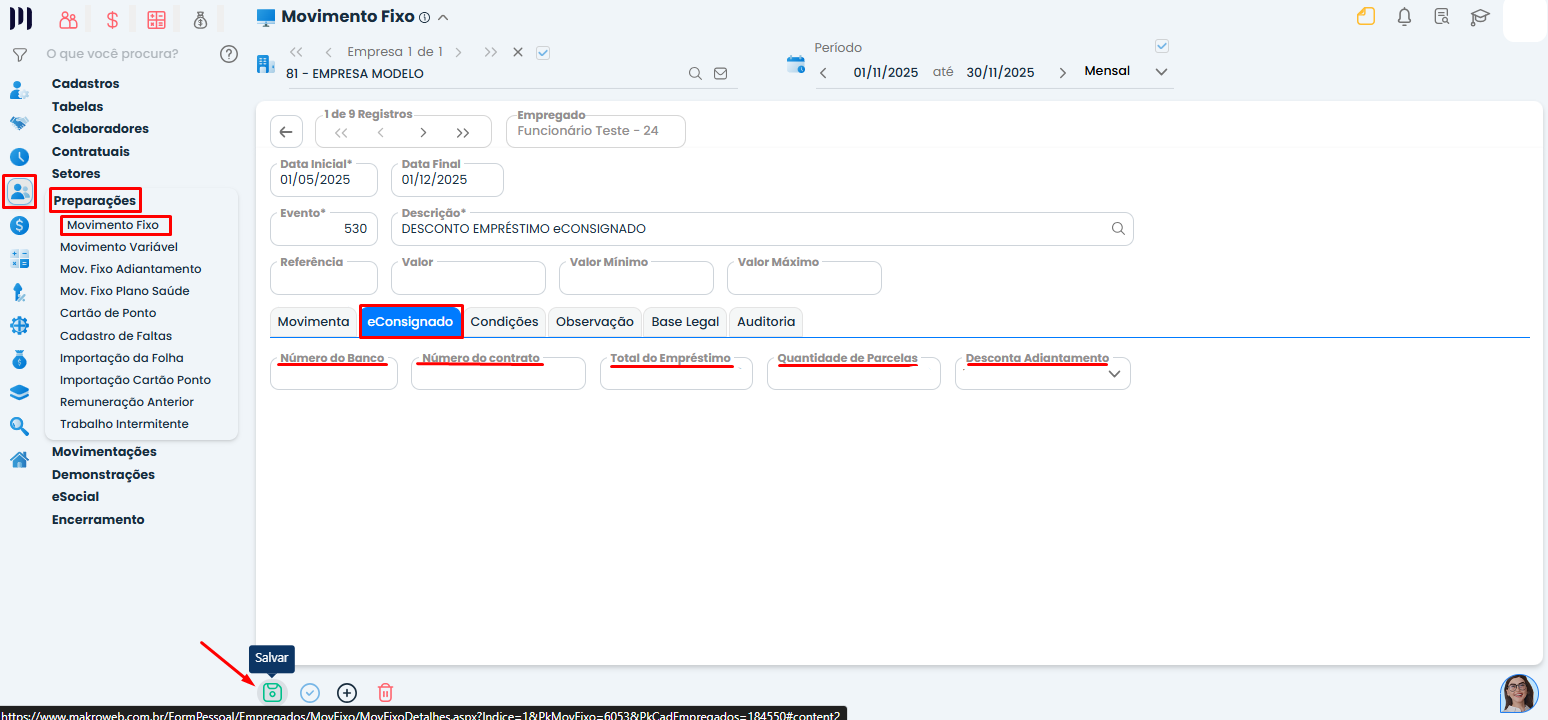The height and width of the screenshot is (720, 1548).
Task: Select Cartão de Ponto menu item
Action: pyautogui.click(x=108, y=313)
